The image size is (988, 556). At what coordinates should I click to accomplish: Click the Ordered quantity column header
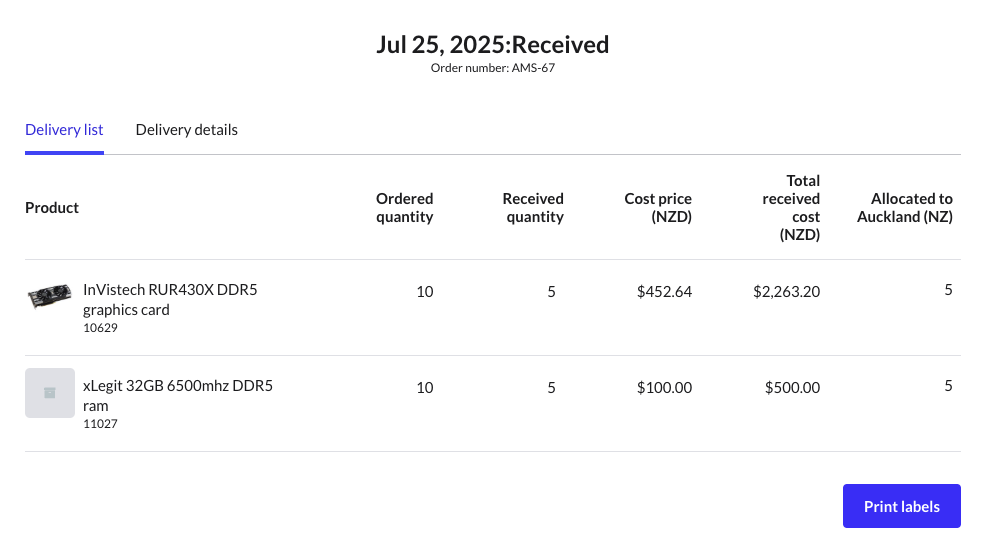coord(404,208)
